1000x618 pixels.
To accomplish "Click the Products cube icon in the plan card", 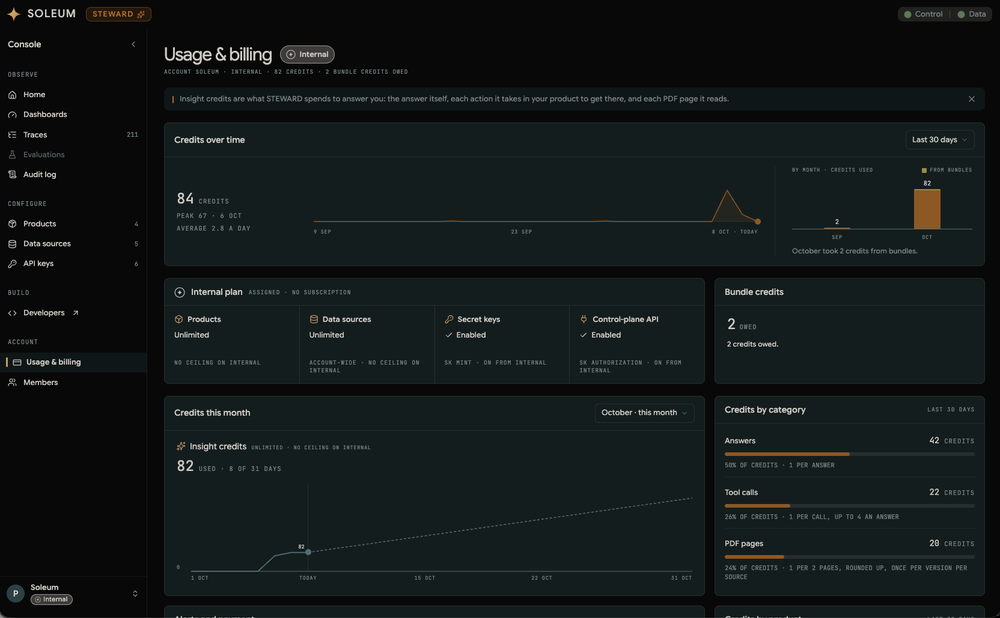I will (179, 320).
